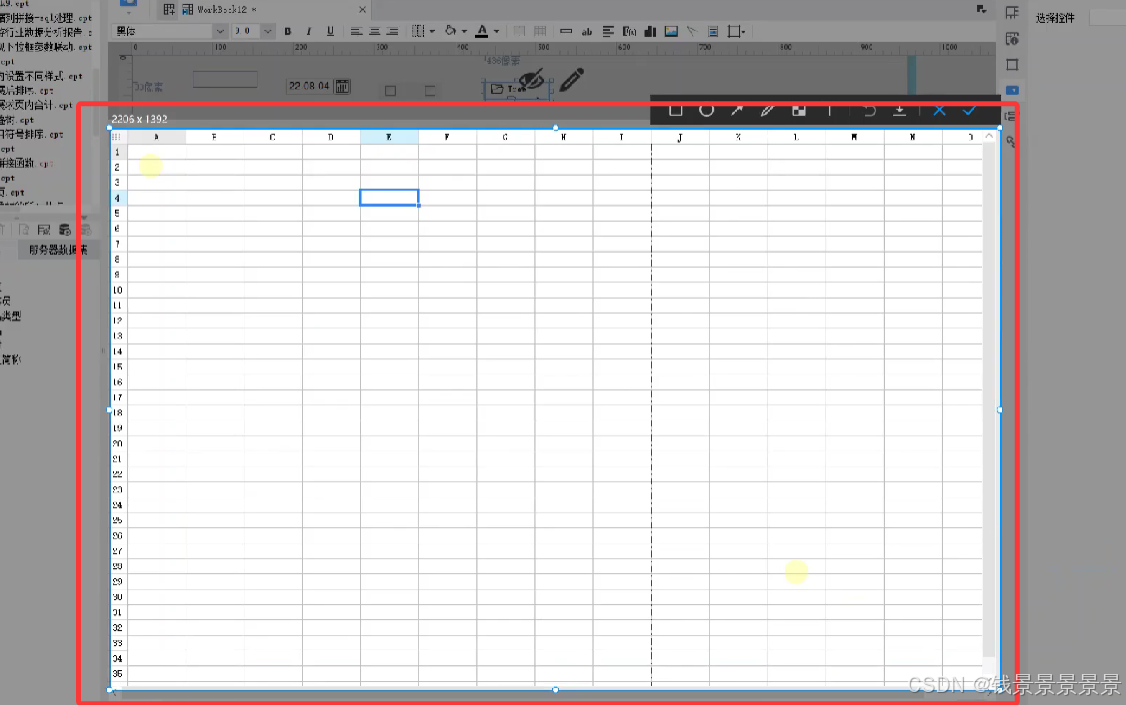Viewport: 1126px width, 705px height.
Task: Insert a chart via bar chart icon
Action: point(650,31)
